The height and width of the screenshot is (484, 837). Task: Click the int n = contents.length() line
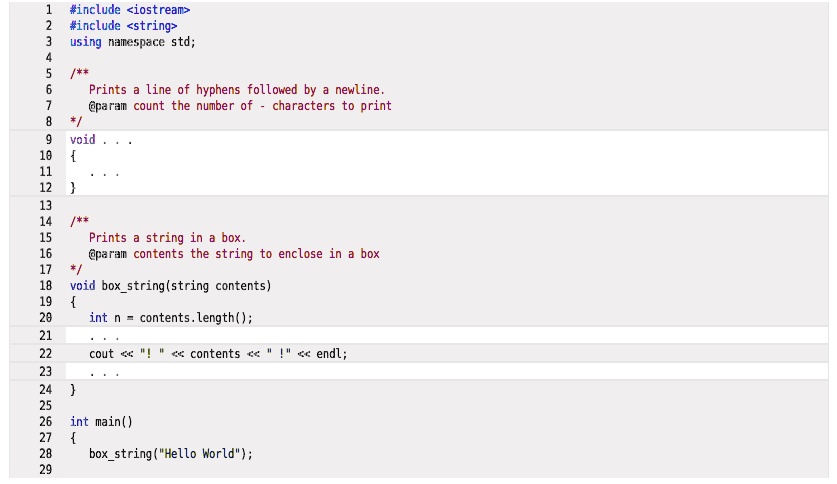pyautogui.click(x=171, y=318)
